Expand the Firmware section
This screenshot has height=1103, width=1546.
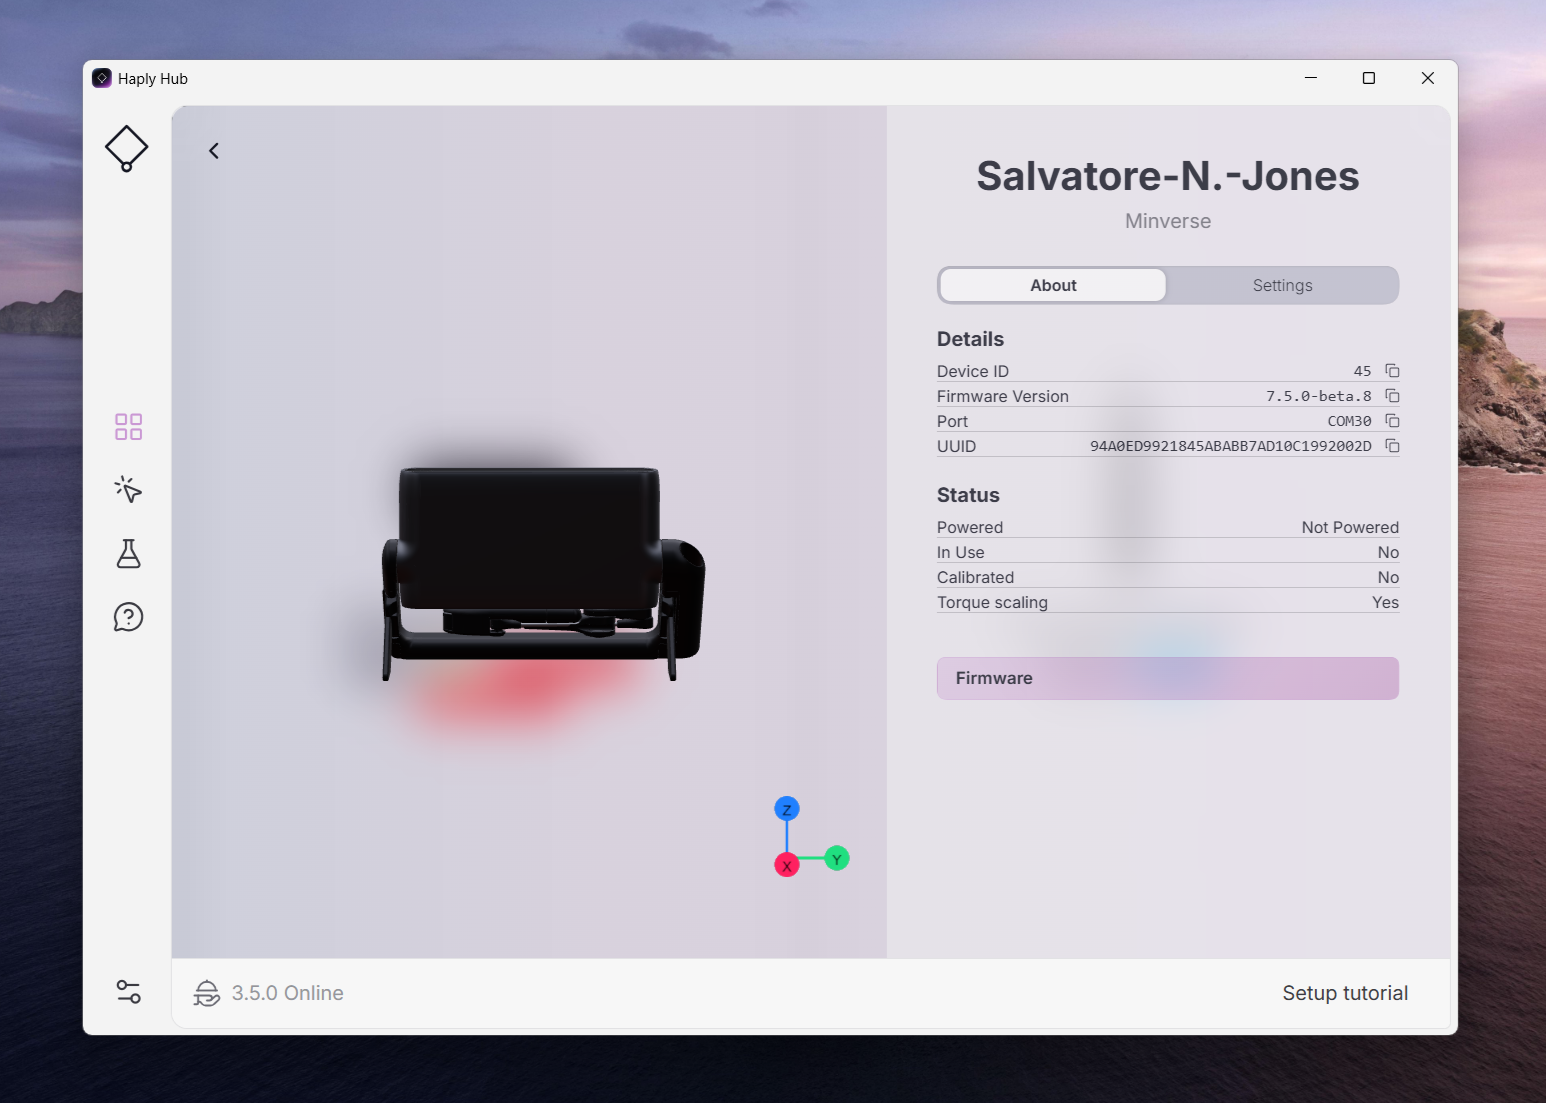(1167, 678)
